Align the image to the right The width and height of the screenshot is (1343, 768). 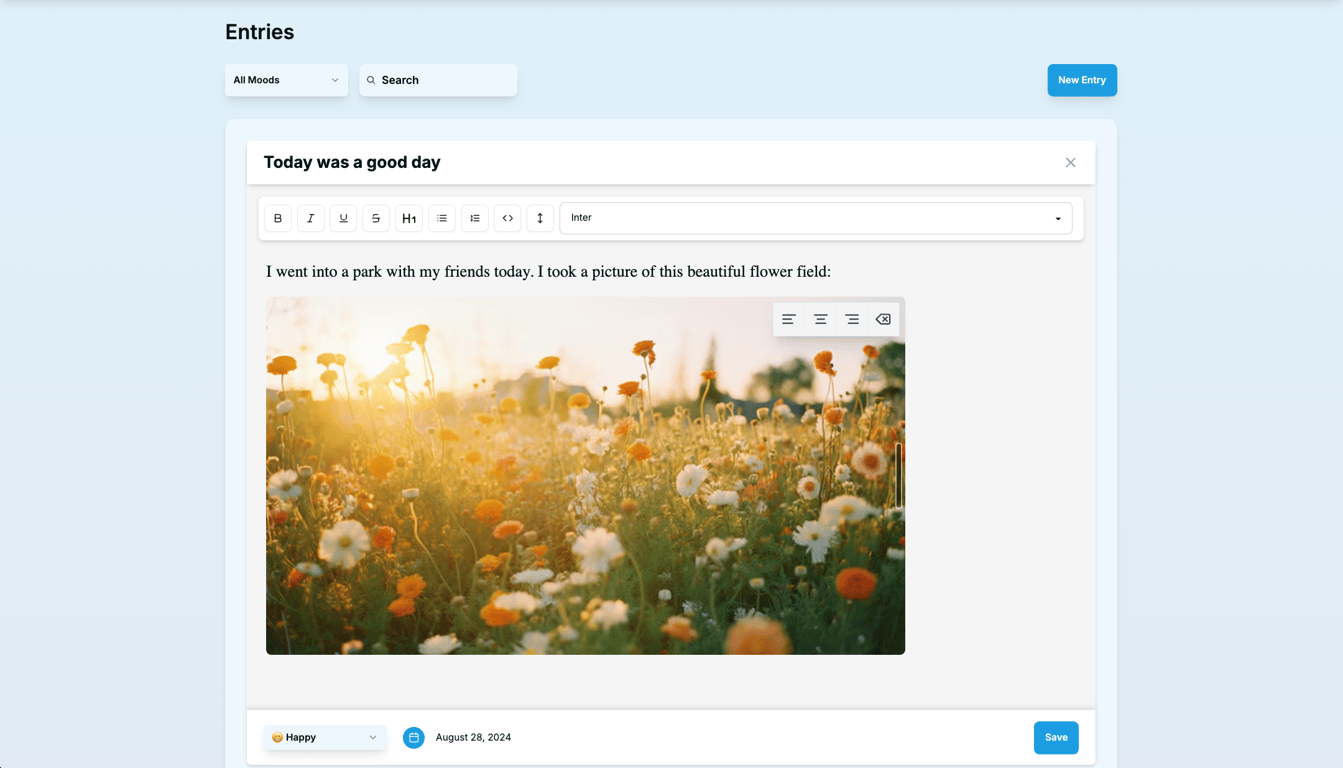852,320
